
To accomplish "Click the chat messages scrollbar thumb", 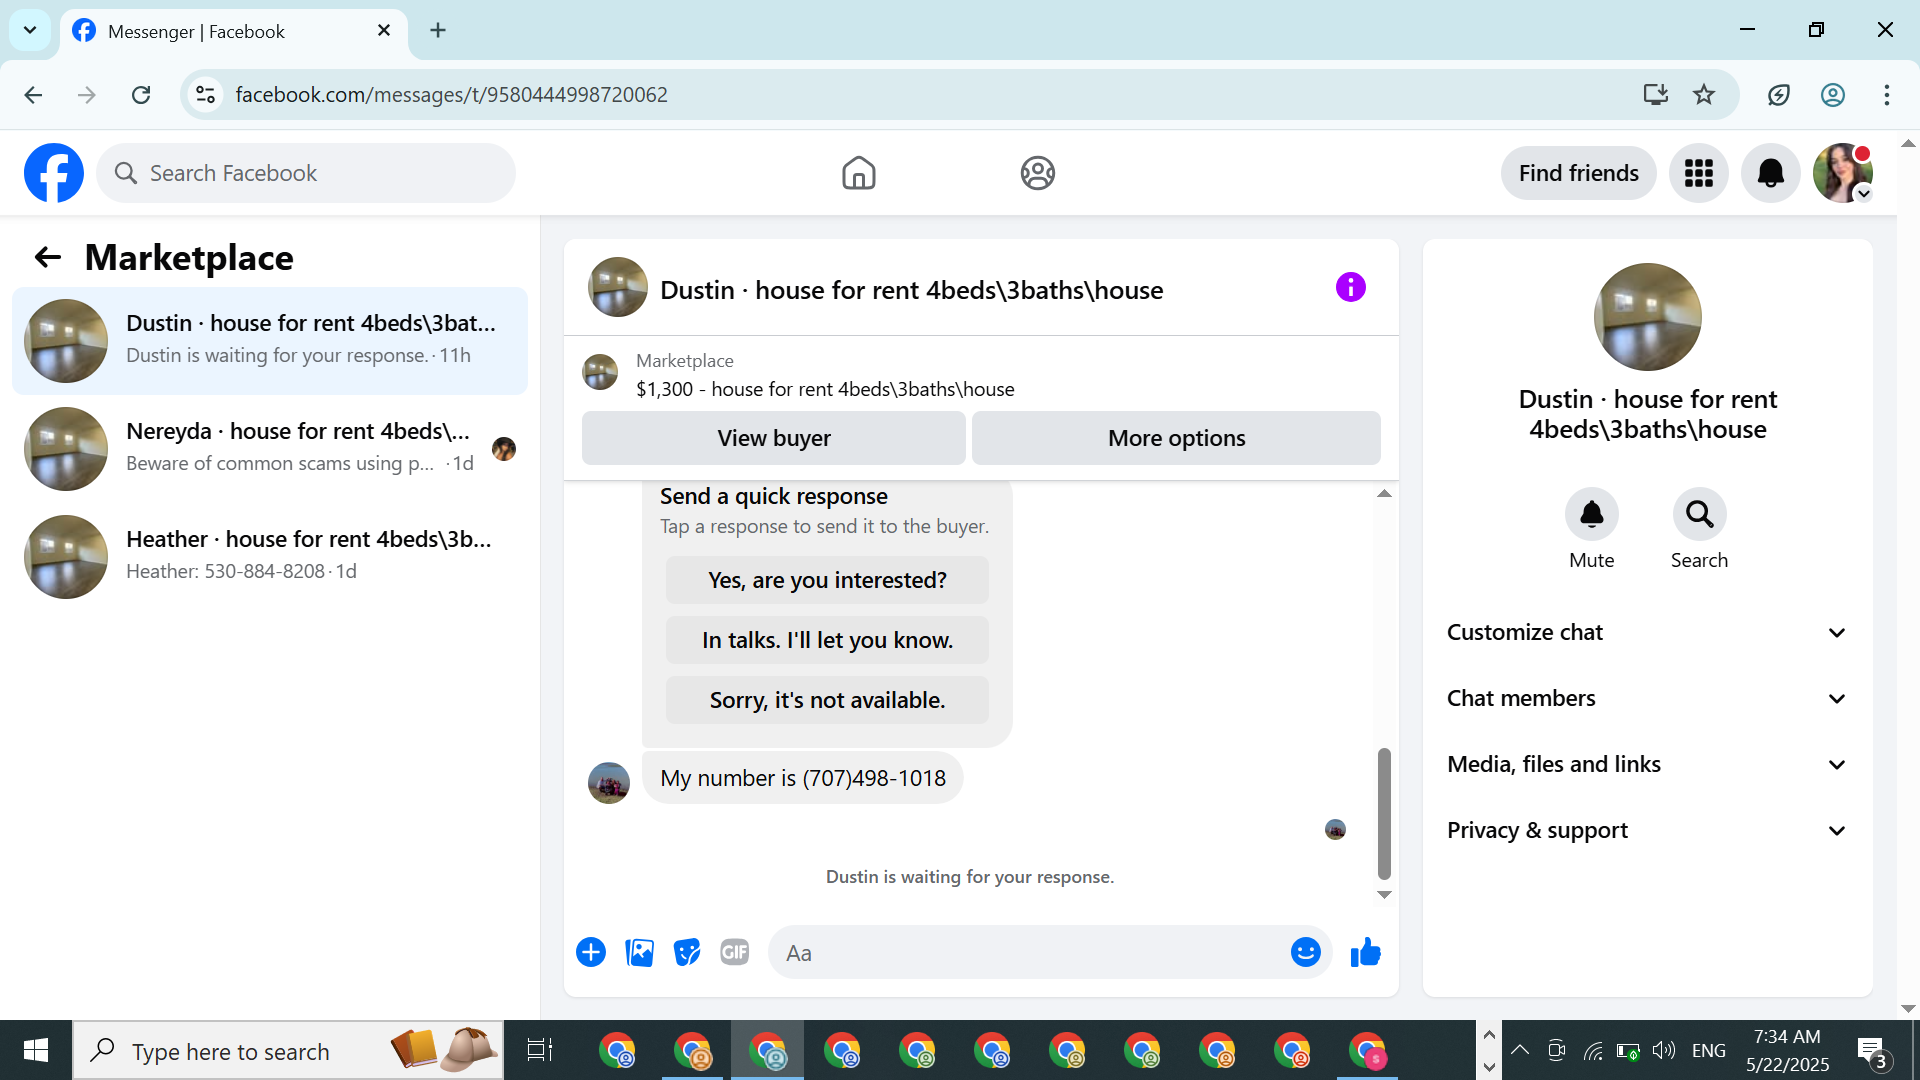I will tap(1385, 813).
